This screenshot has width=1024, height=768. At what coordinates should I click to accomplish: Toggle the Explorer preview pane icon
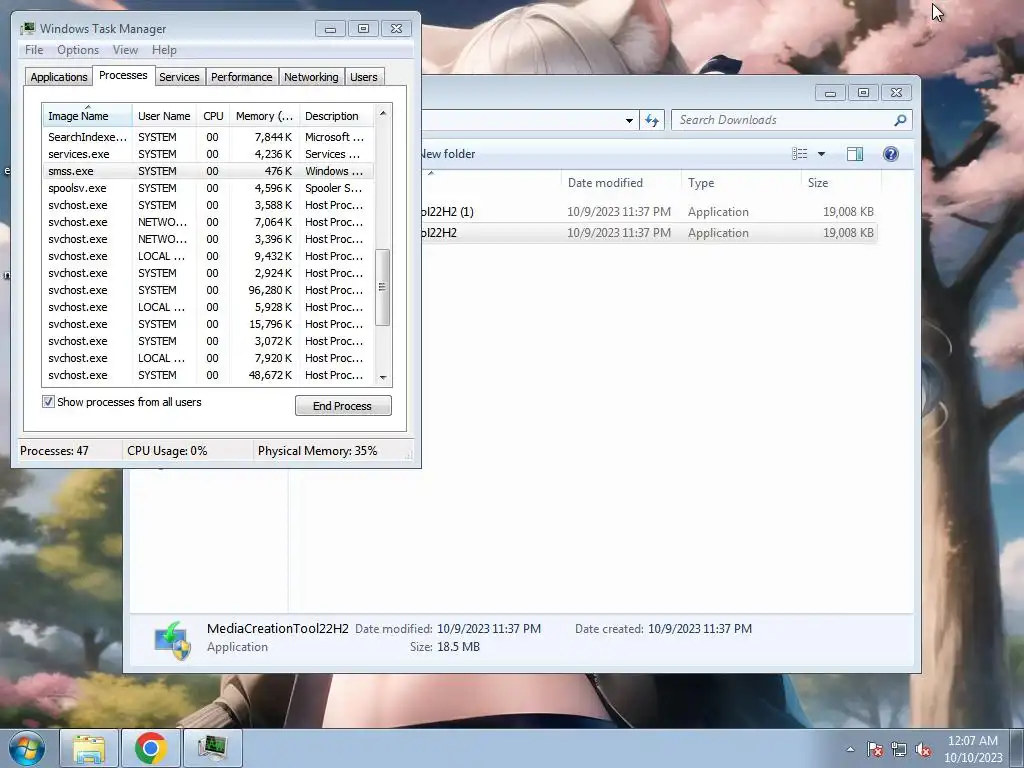point(855,153)
